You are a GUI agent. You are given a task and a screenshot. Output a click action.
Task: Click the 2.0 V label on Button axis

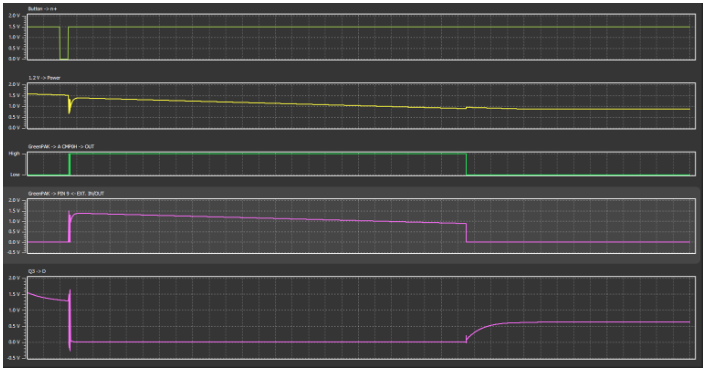14,16
